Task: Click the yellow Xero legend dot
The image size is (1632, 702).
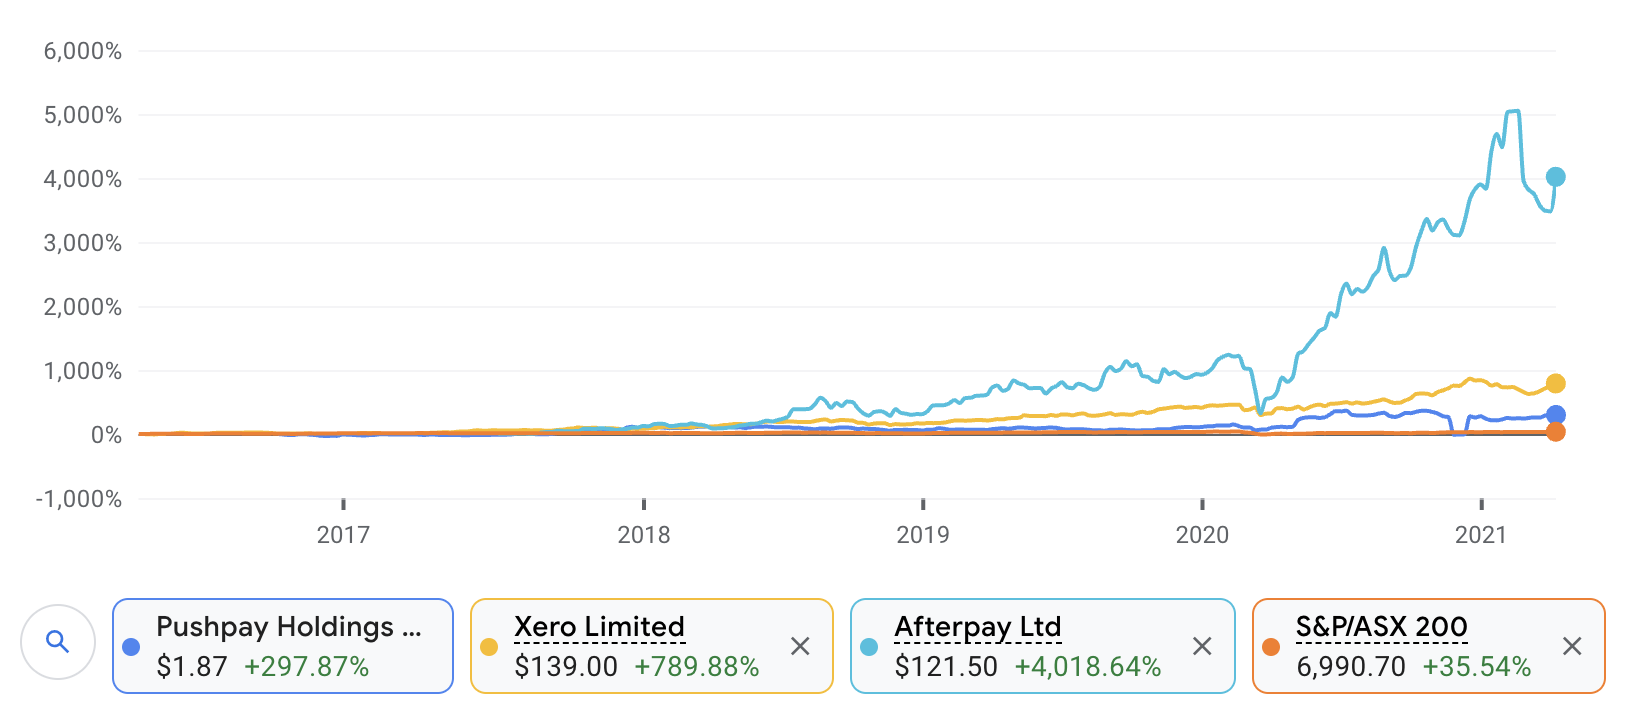Action: [x=489, y=647]
